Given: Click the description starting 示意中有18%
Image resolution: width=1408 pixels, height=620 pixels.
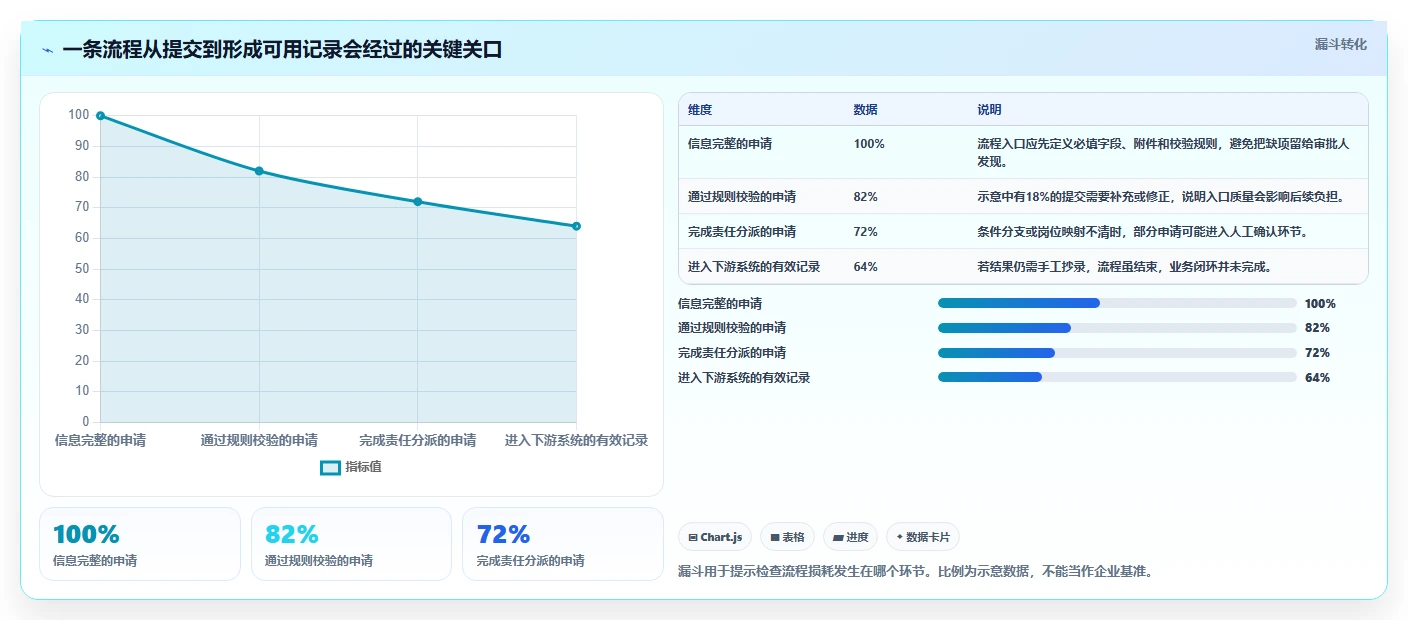Looking at the screenshot, I should pos(1161,197).
